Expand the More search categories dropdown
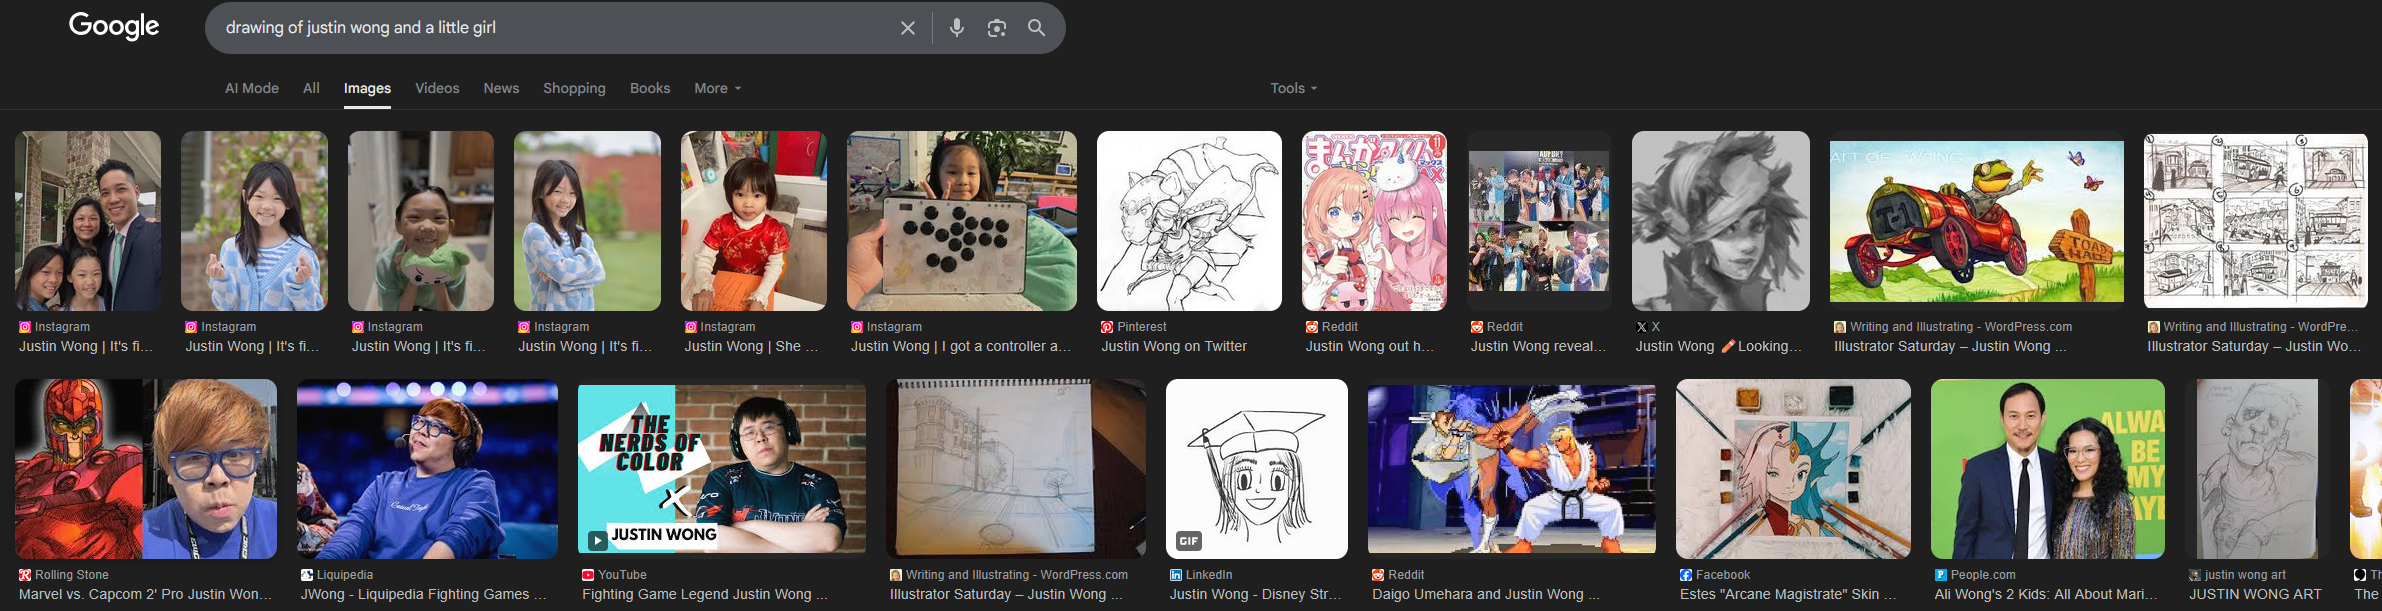2382x611 pixels. [x=718, y=88]
